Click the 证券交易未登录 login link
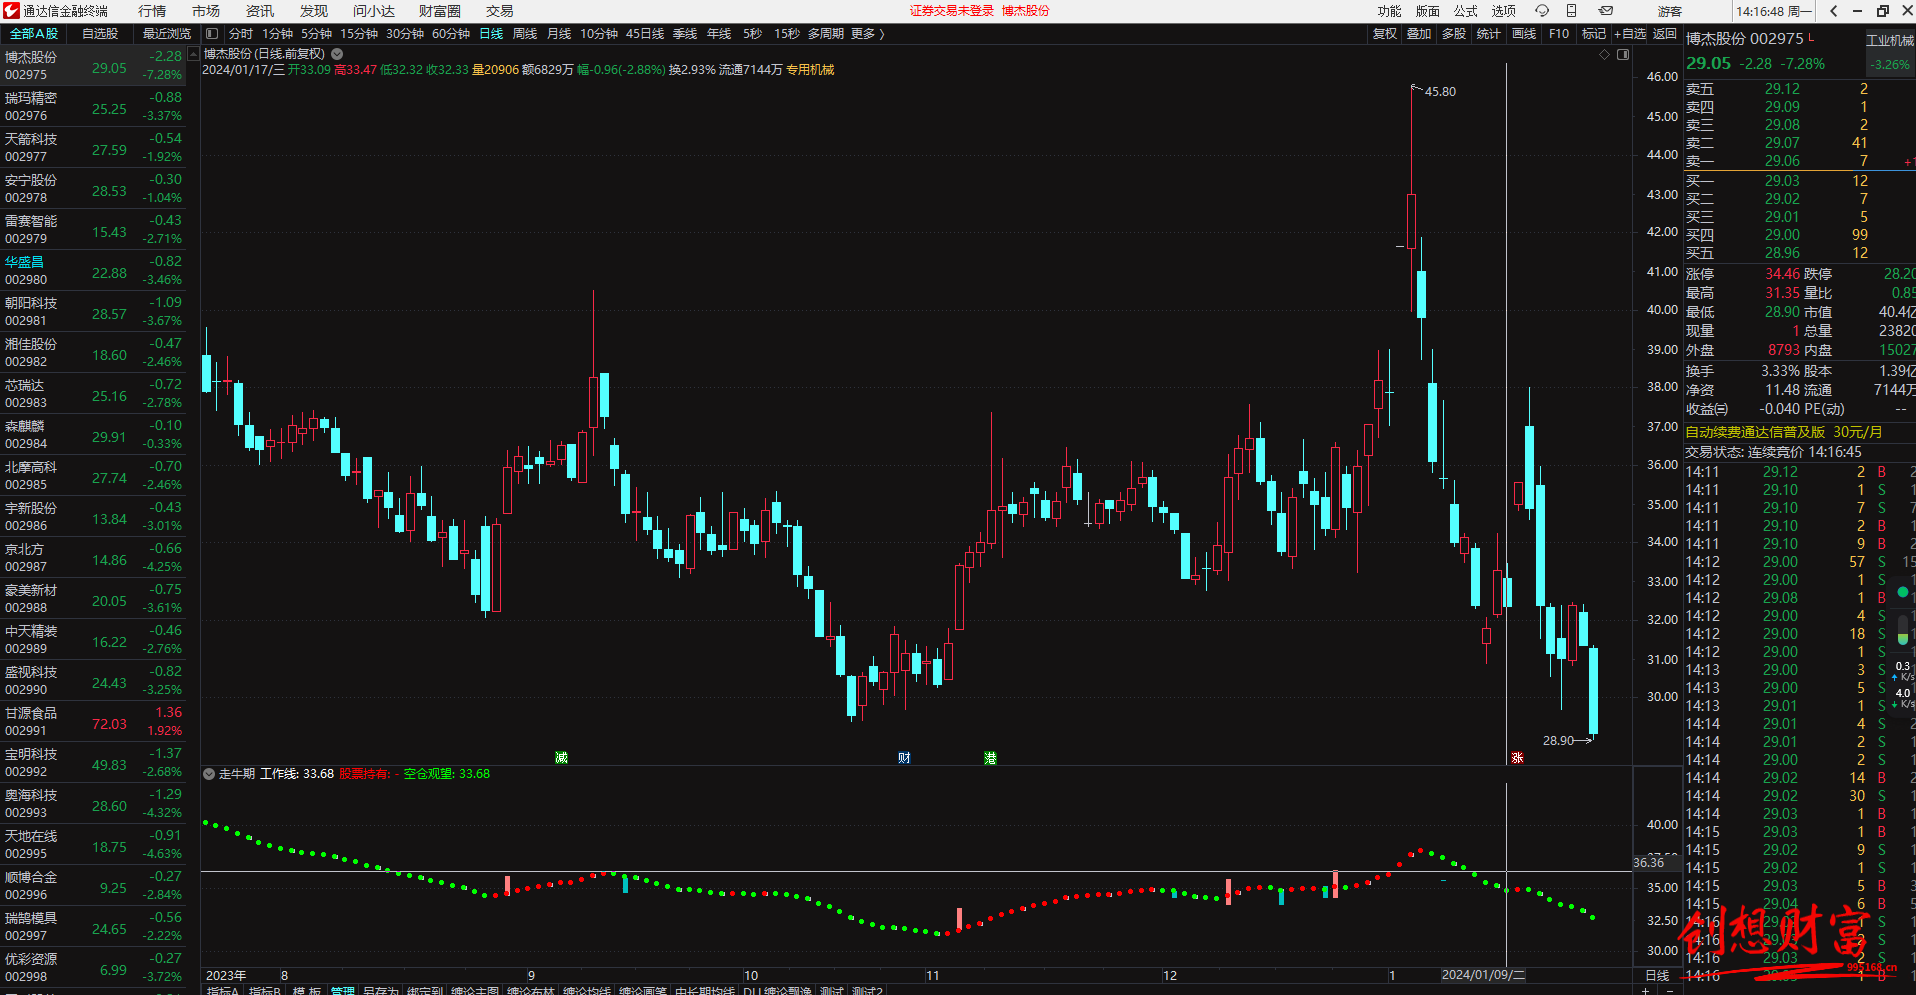The image size is (1916, 995). coord(952,11)
